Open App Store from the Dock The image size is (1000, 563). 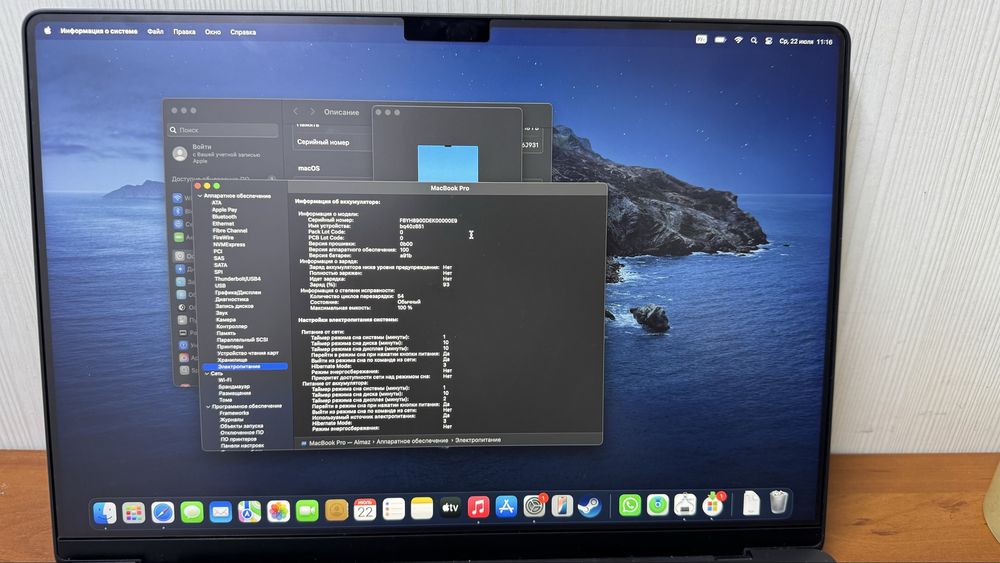[506, 506]
